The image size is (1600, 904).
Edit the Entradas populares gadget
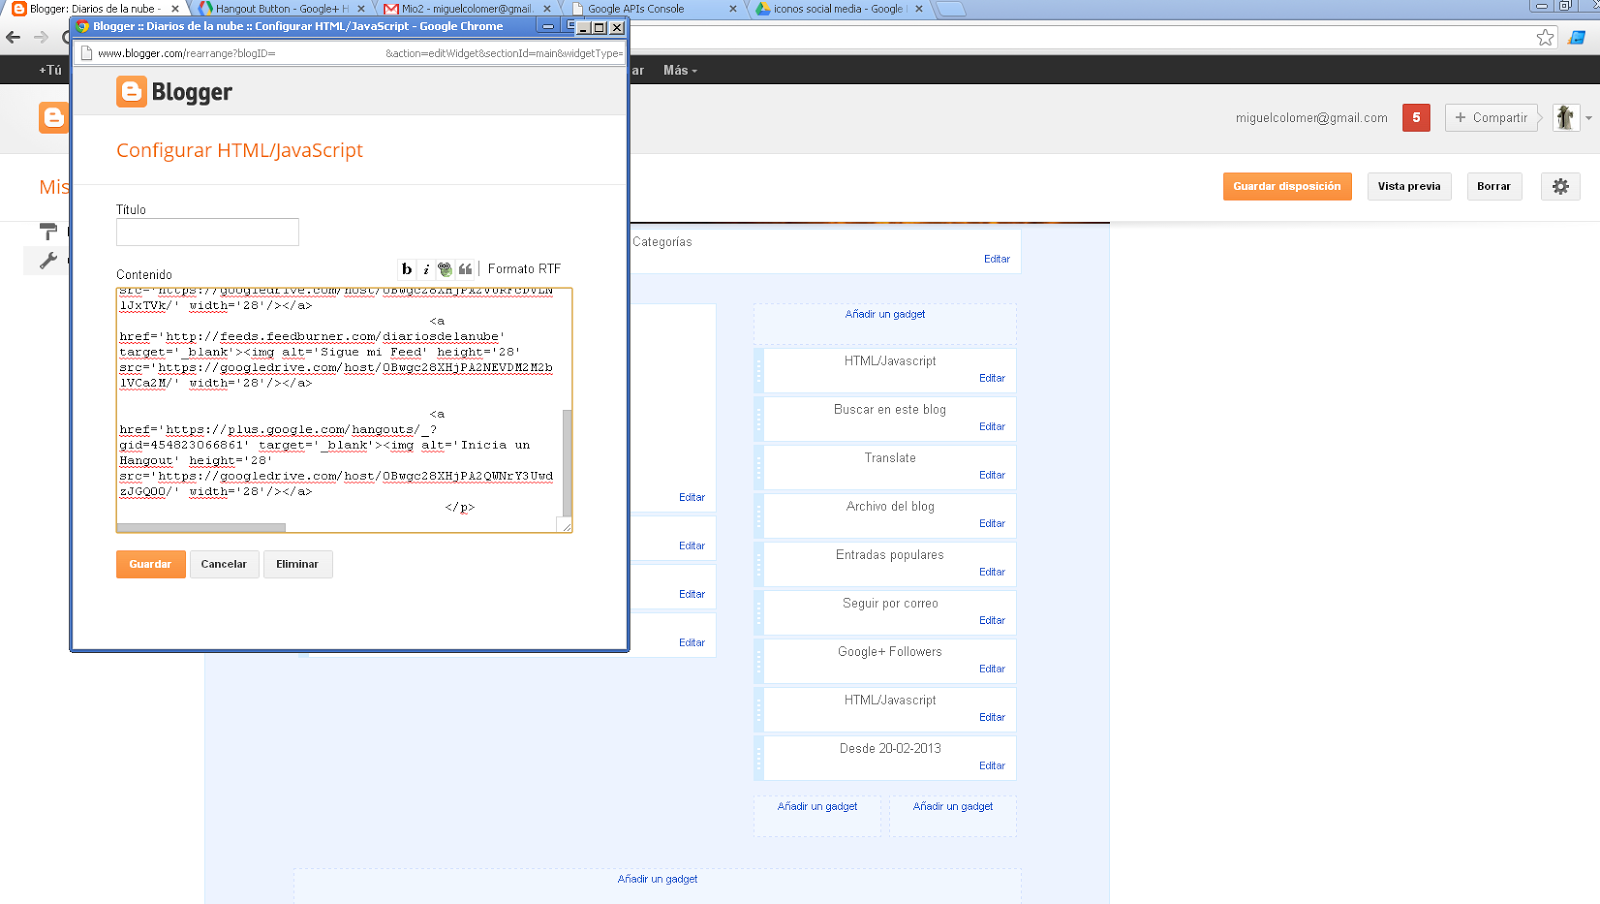[991, 572]
